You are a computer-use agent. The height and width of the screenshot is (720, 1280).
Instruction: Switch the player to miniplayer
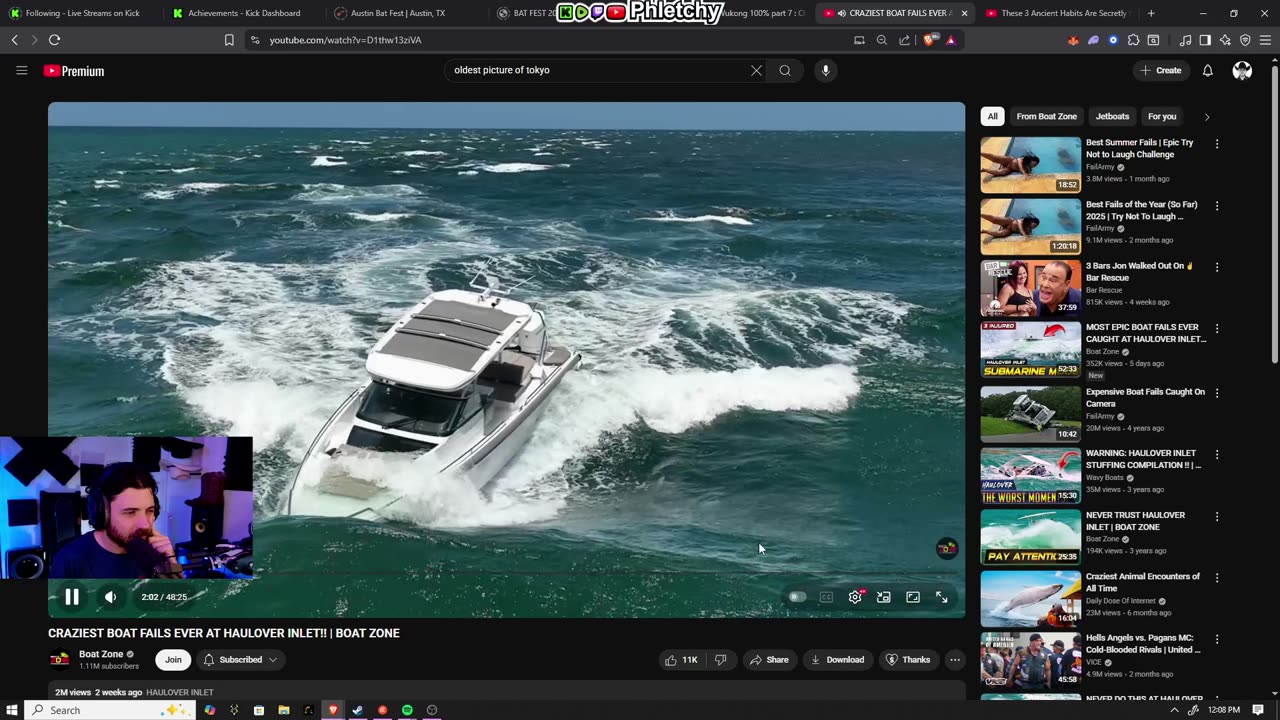pos(884,597)
